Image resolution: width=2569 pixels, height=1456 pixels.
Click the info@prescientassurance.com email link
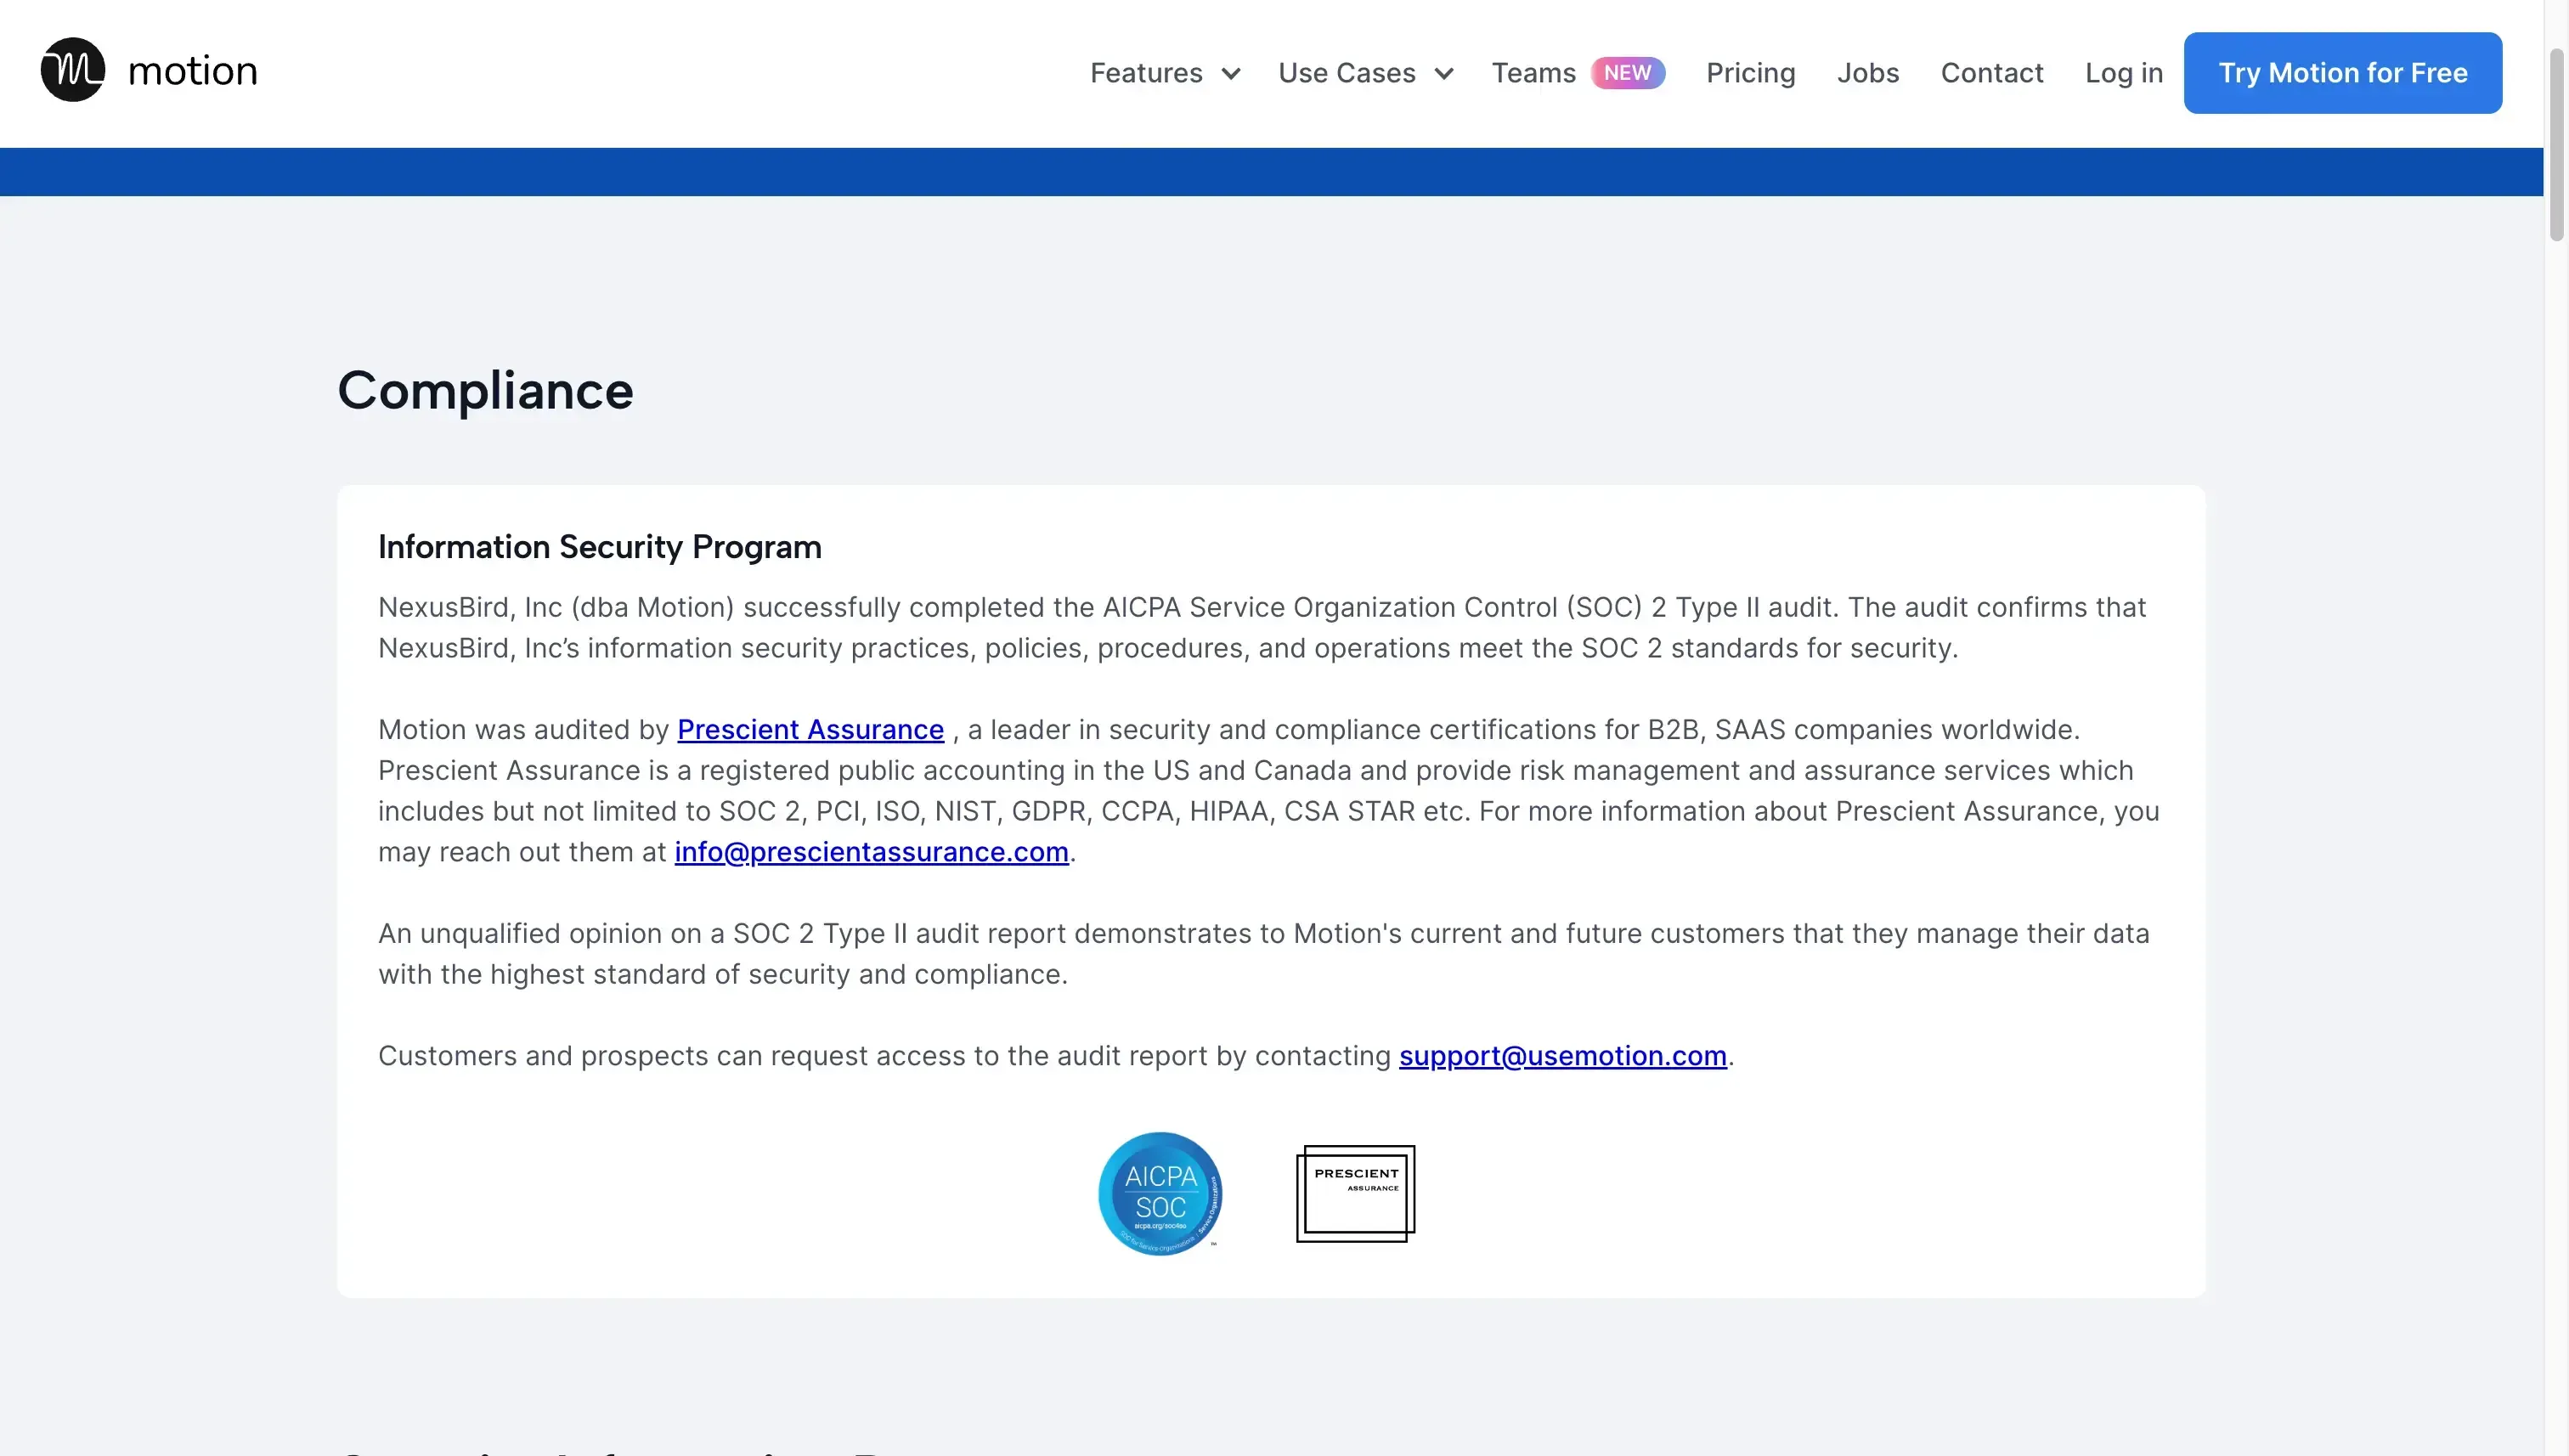[x=871, y=852]
